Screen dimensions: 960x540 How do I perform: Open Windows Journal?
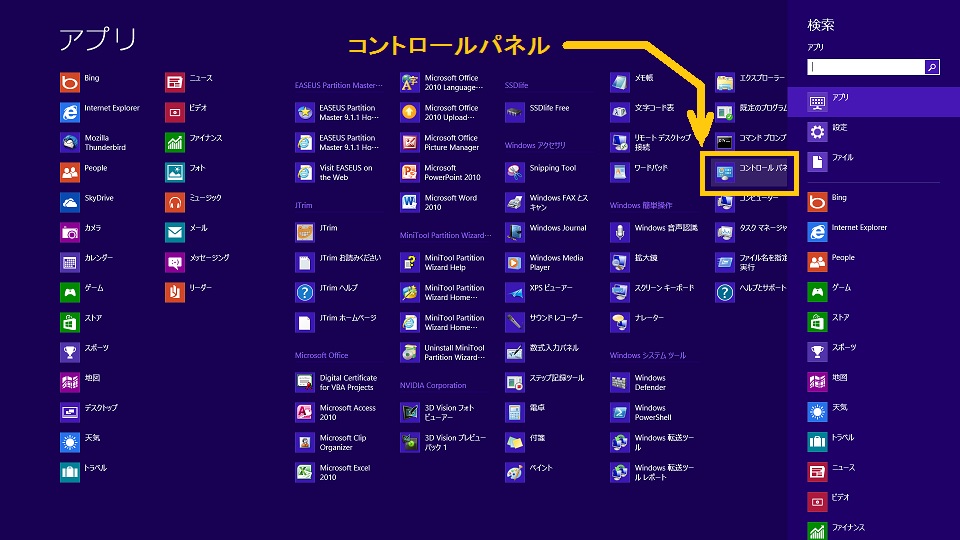[546, 232]
